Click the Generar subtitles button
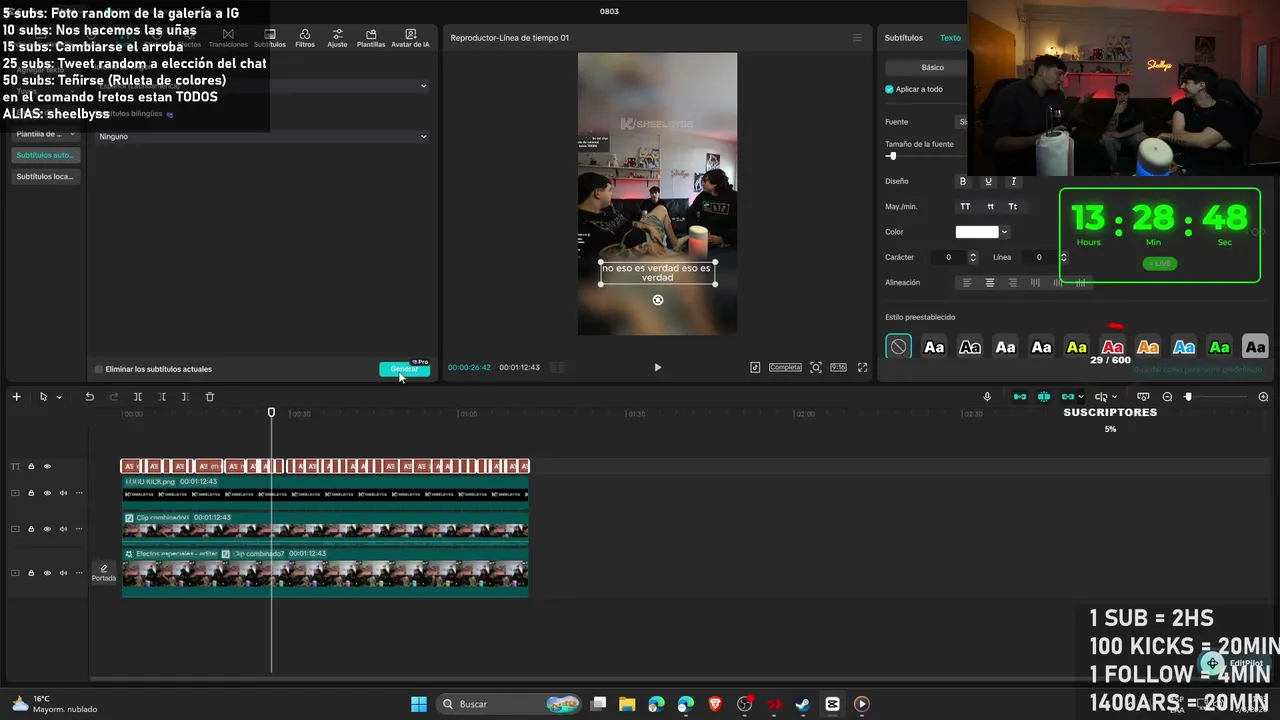Screen dimensions: 1280x720 (404, 369)
